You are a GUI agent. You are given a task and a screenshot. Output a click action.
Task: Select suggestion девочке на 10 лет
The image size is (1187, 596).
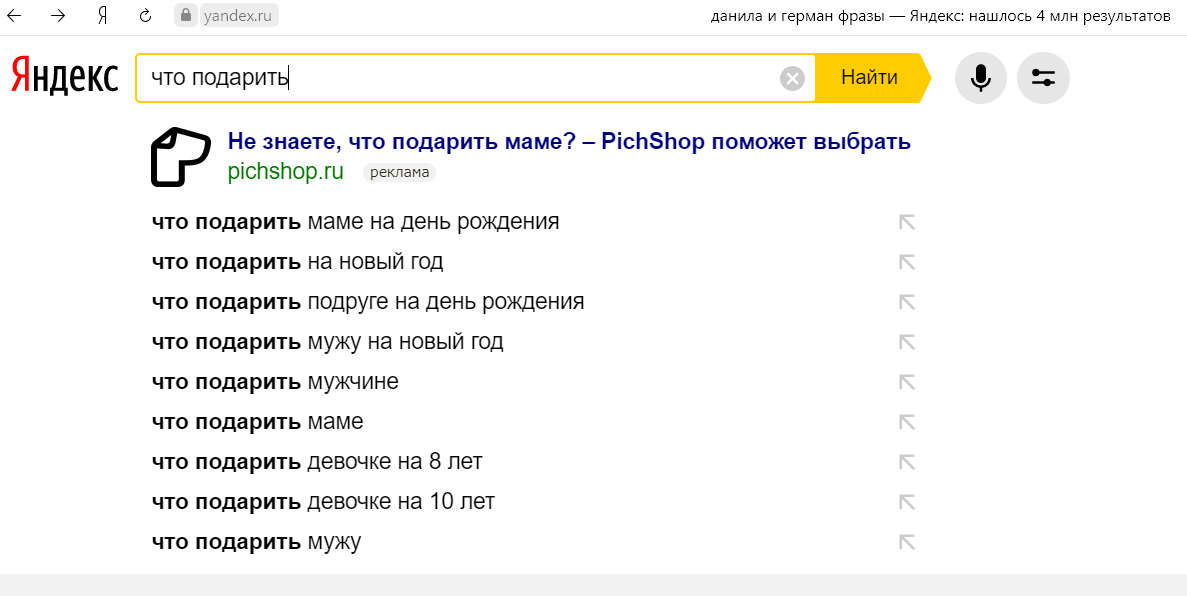tap(322, 502)
